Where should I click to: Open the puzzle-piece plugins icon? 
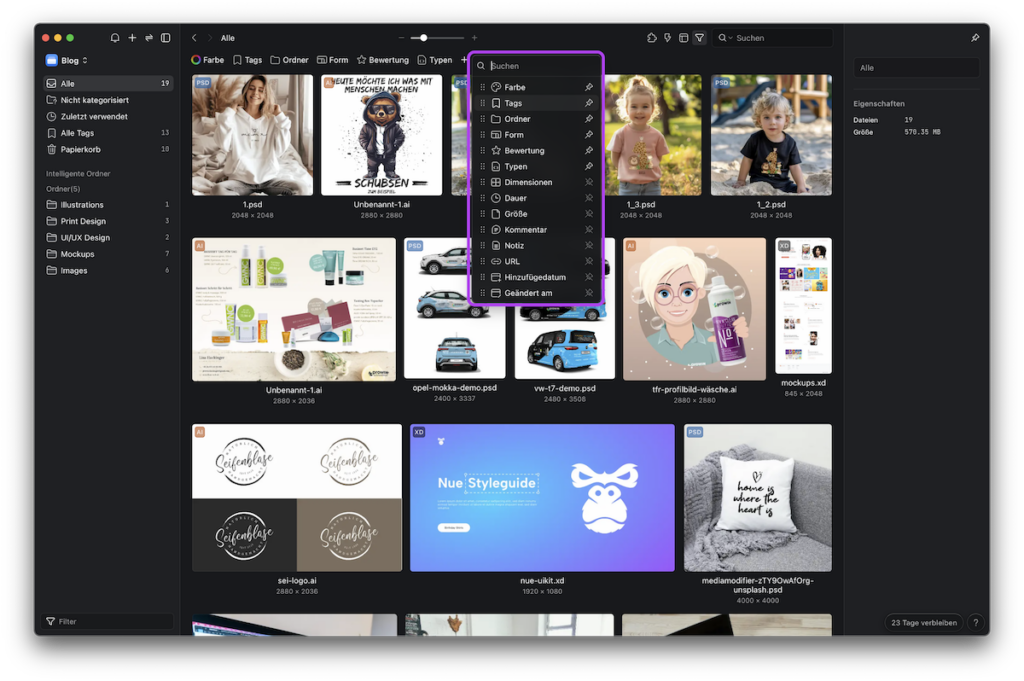pos(652,38)
